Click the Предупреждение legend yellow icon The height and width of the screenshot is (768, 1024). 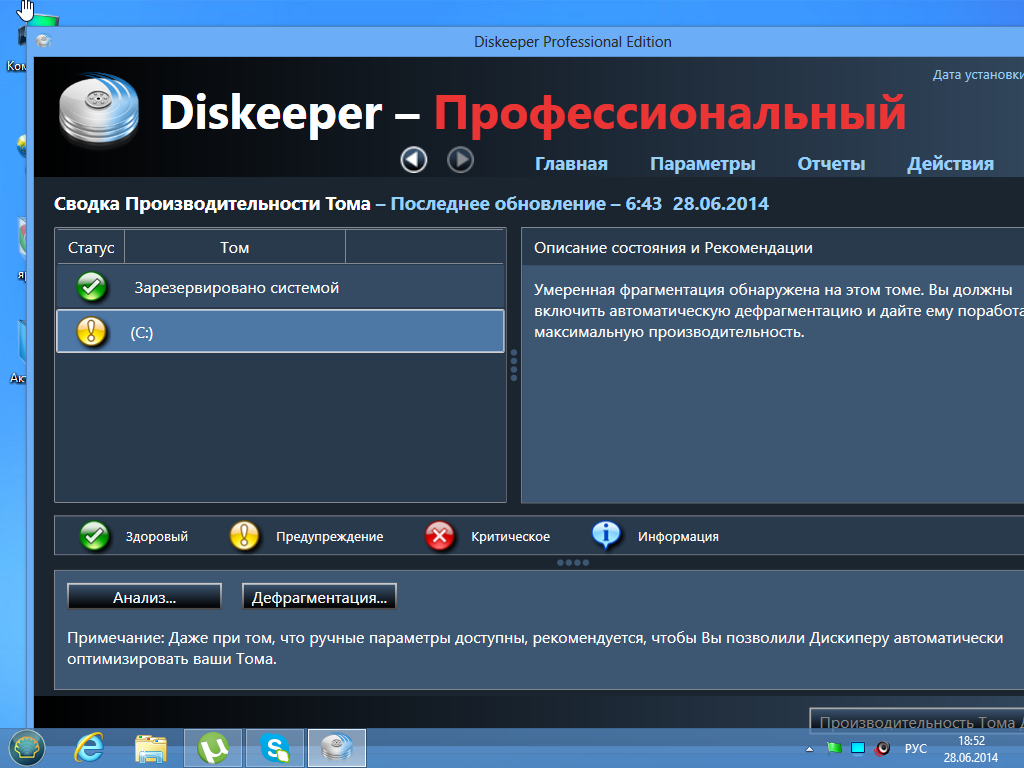pos(244,536)
